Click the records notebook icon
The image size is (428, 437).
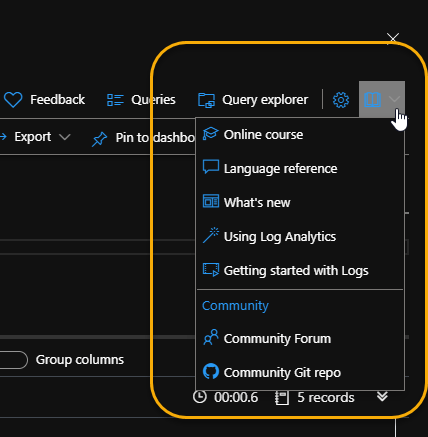(x=282, y=398)
